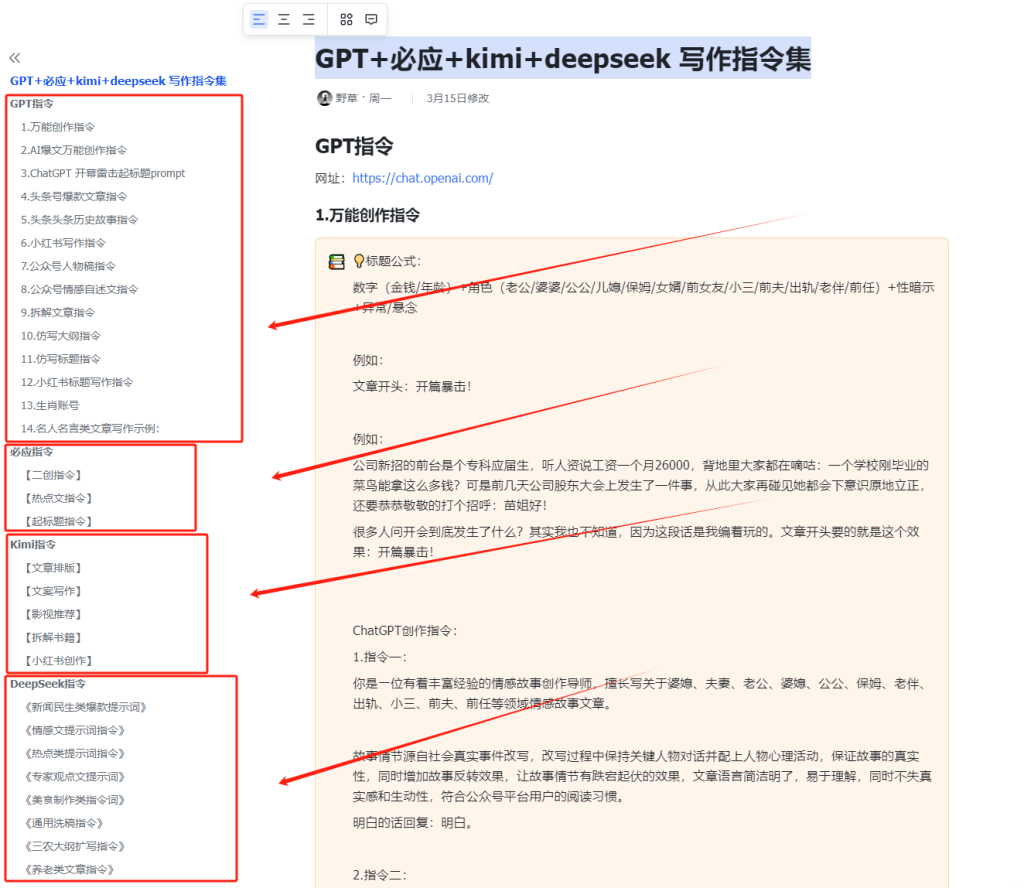
Task: Collapse the outline sidebar with double chevron
Action: [x=15, y=58]
